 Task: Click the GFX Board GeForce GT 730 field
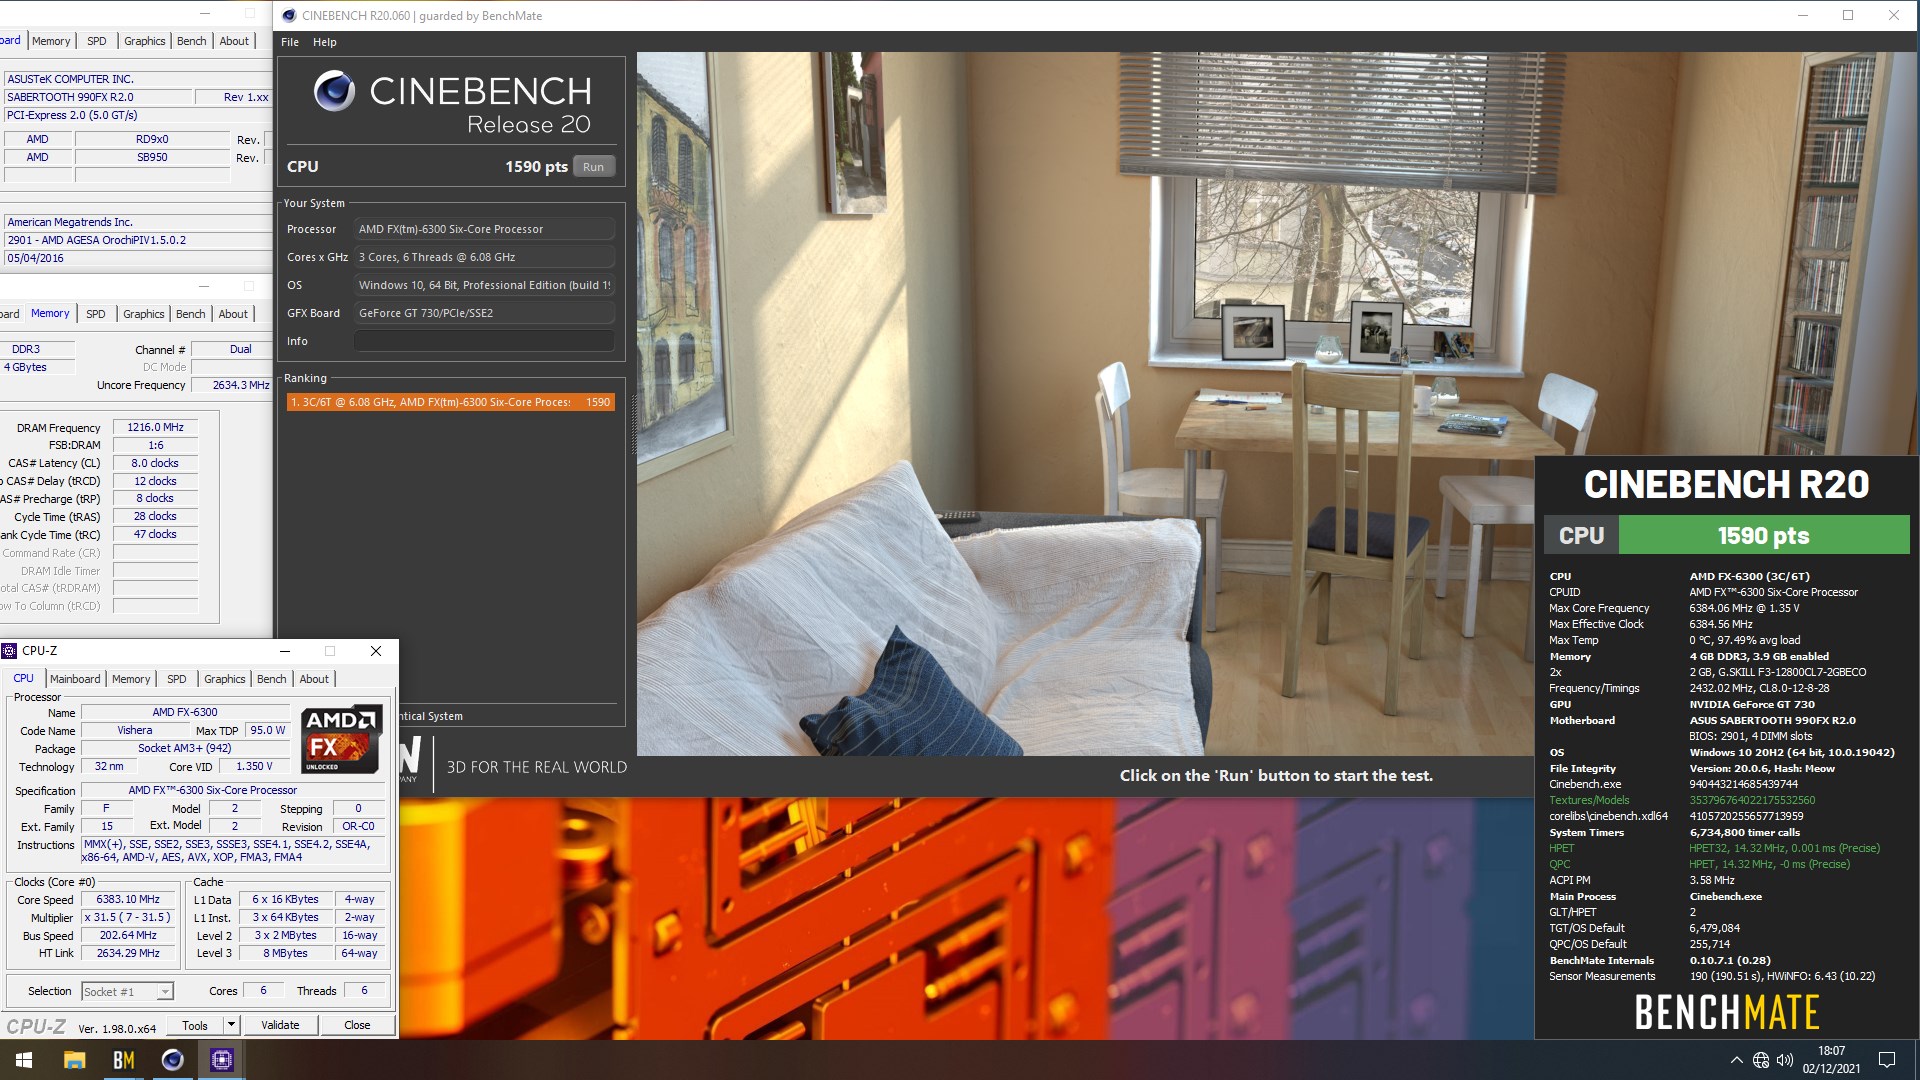click(x=484, y=313)
